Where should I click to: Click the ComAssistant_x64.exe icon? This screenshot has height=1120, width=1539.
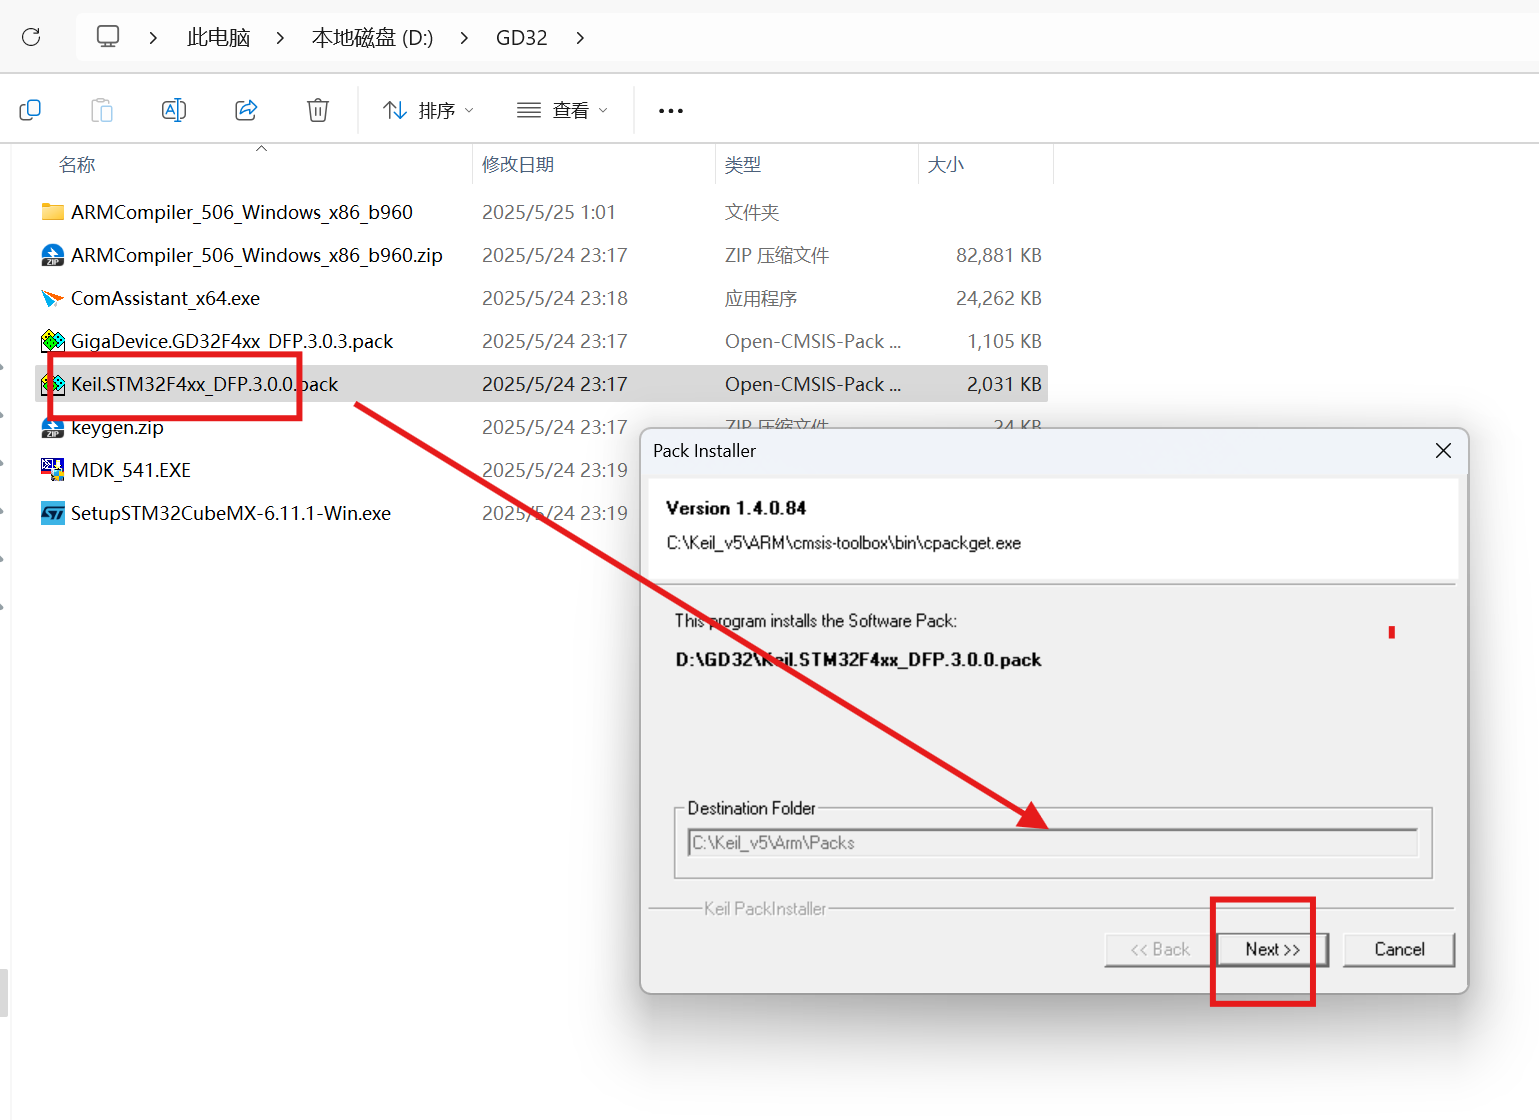tap(53, 298)
